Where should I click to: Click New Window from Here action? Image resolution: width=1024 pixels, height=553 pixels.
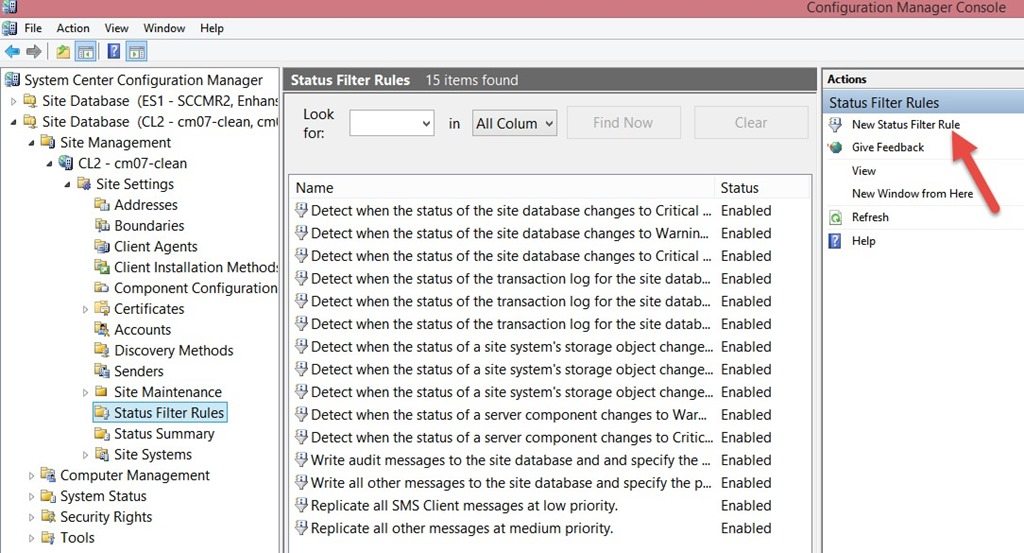pos(912,194)
